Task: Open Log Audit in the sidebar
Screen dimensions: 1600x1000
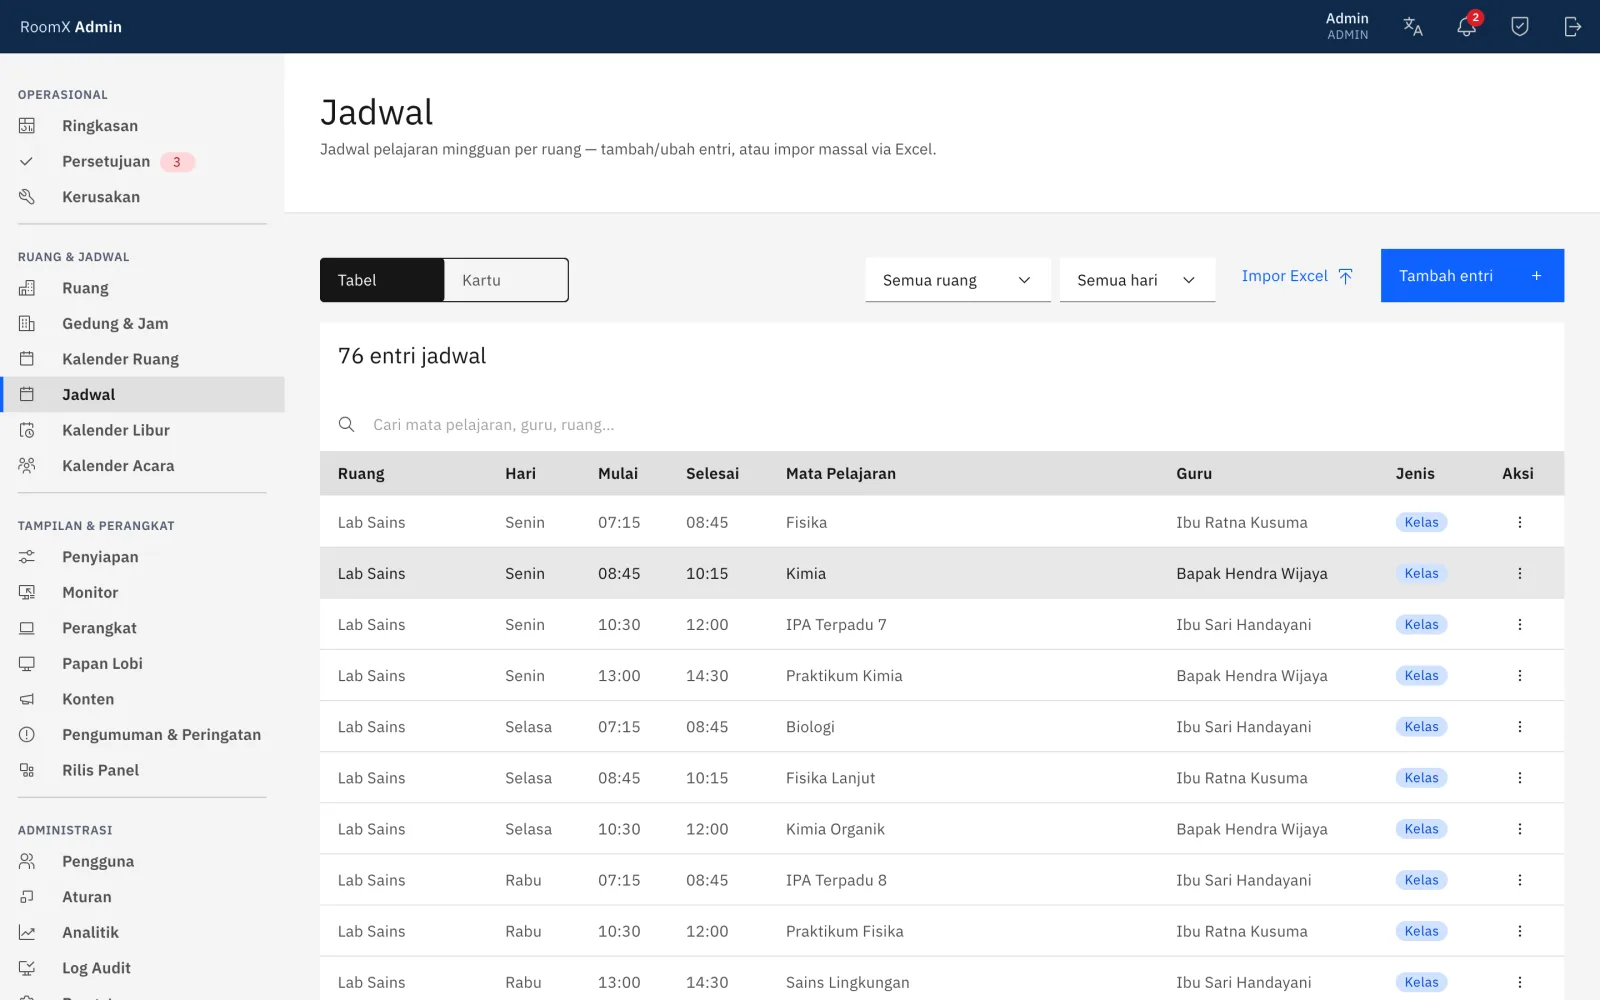Action: [142, 968]
